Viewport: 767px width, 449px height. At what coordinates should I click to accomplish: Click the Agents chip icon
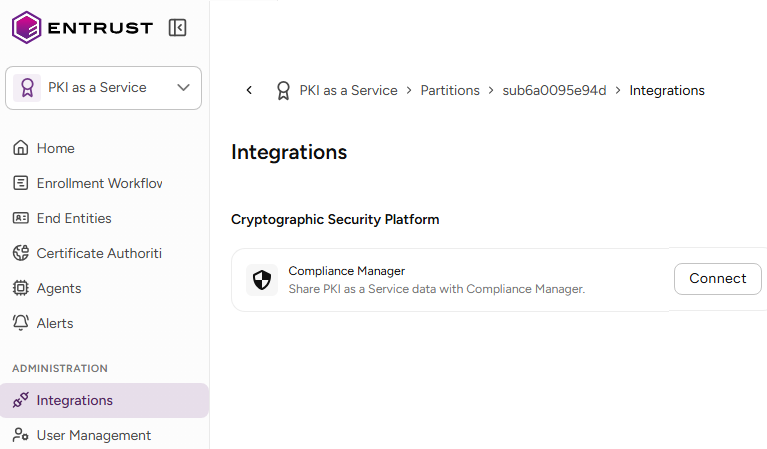coord(21,288)
